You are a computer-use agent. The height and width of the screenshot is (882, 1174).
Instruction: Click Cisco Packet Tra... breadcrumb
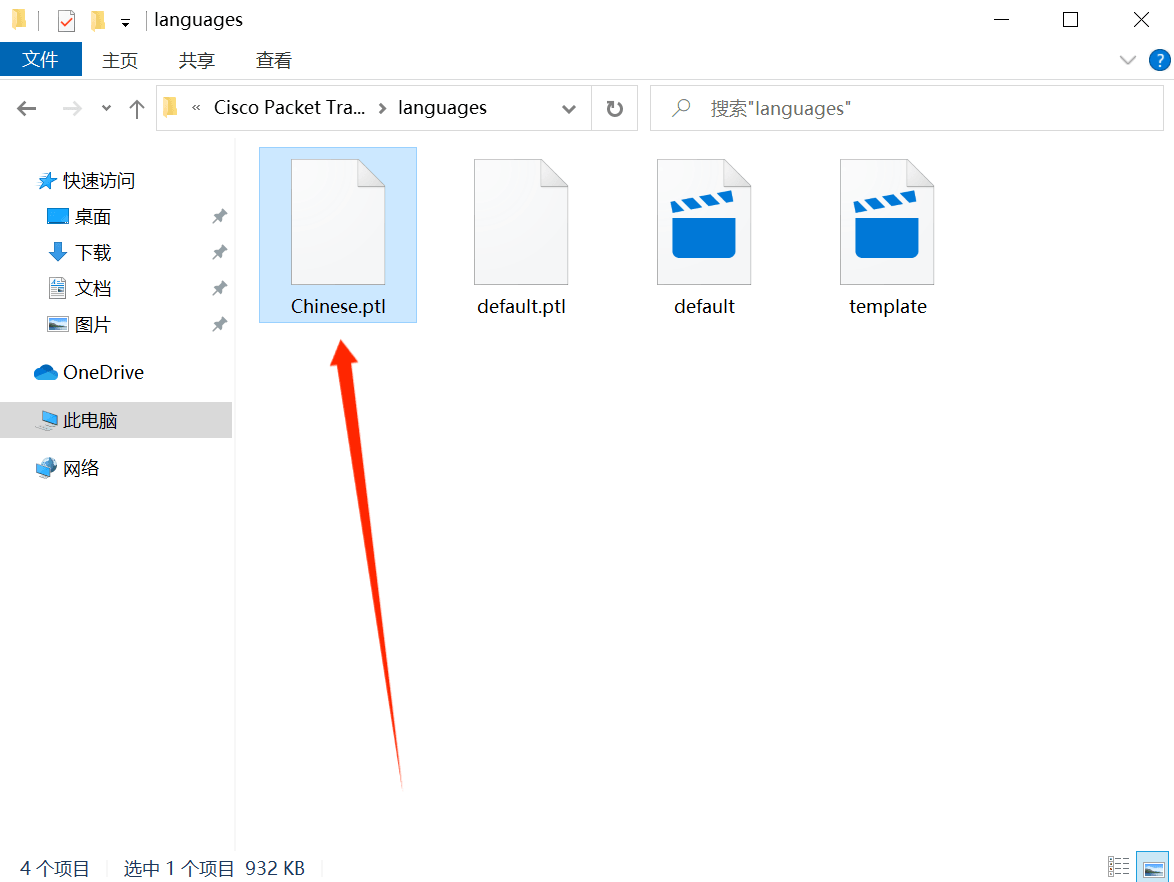[289, 108]
